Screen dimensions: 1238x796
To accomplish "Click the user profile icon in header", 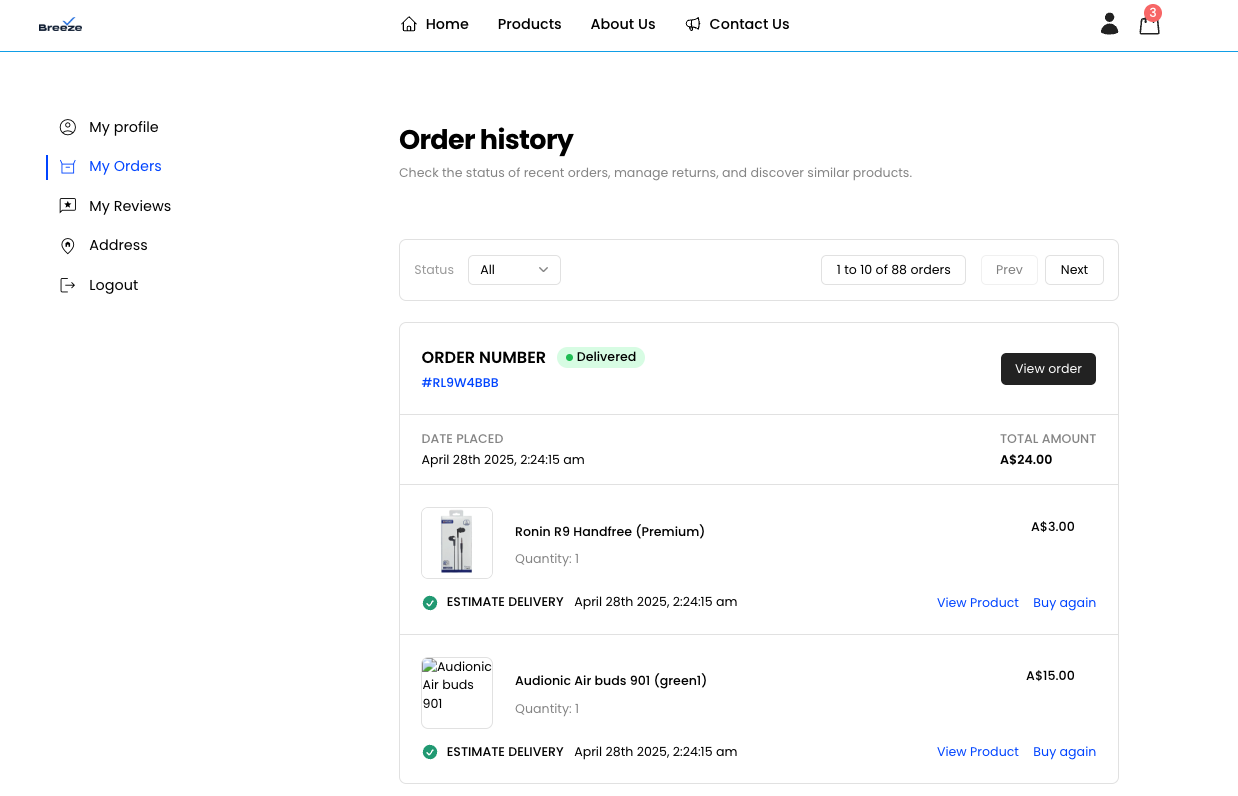I will [1109, 23].
